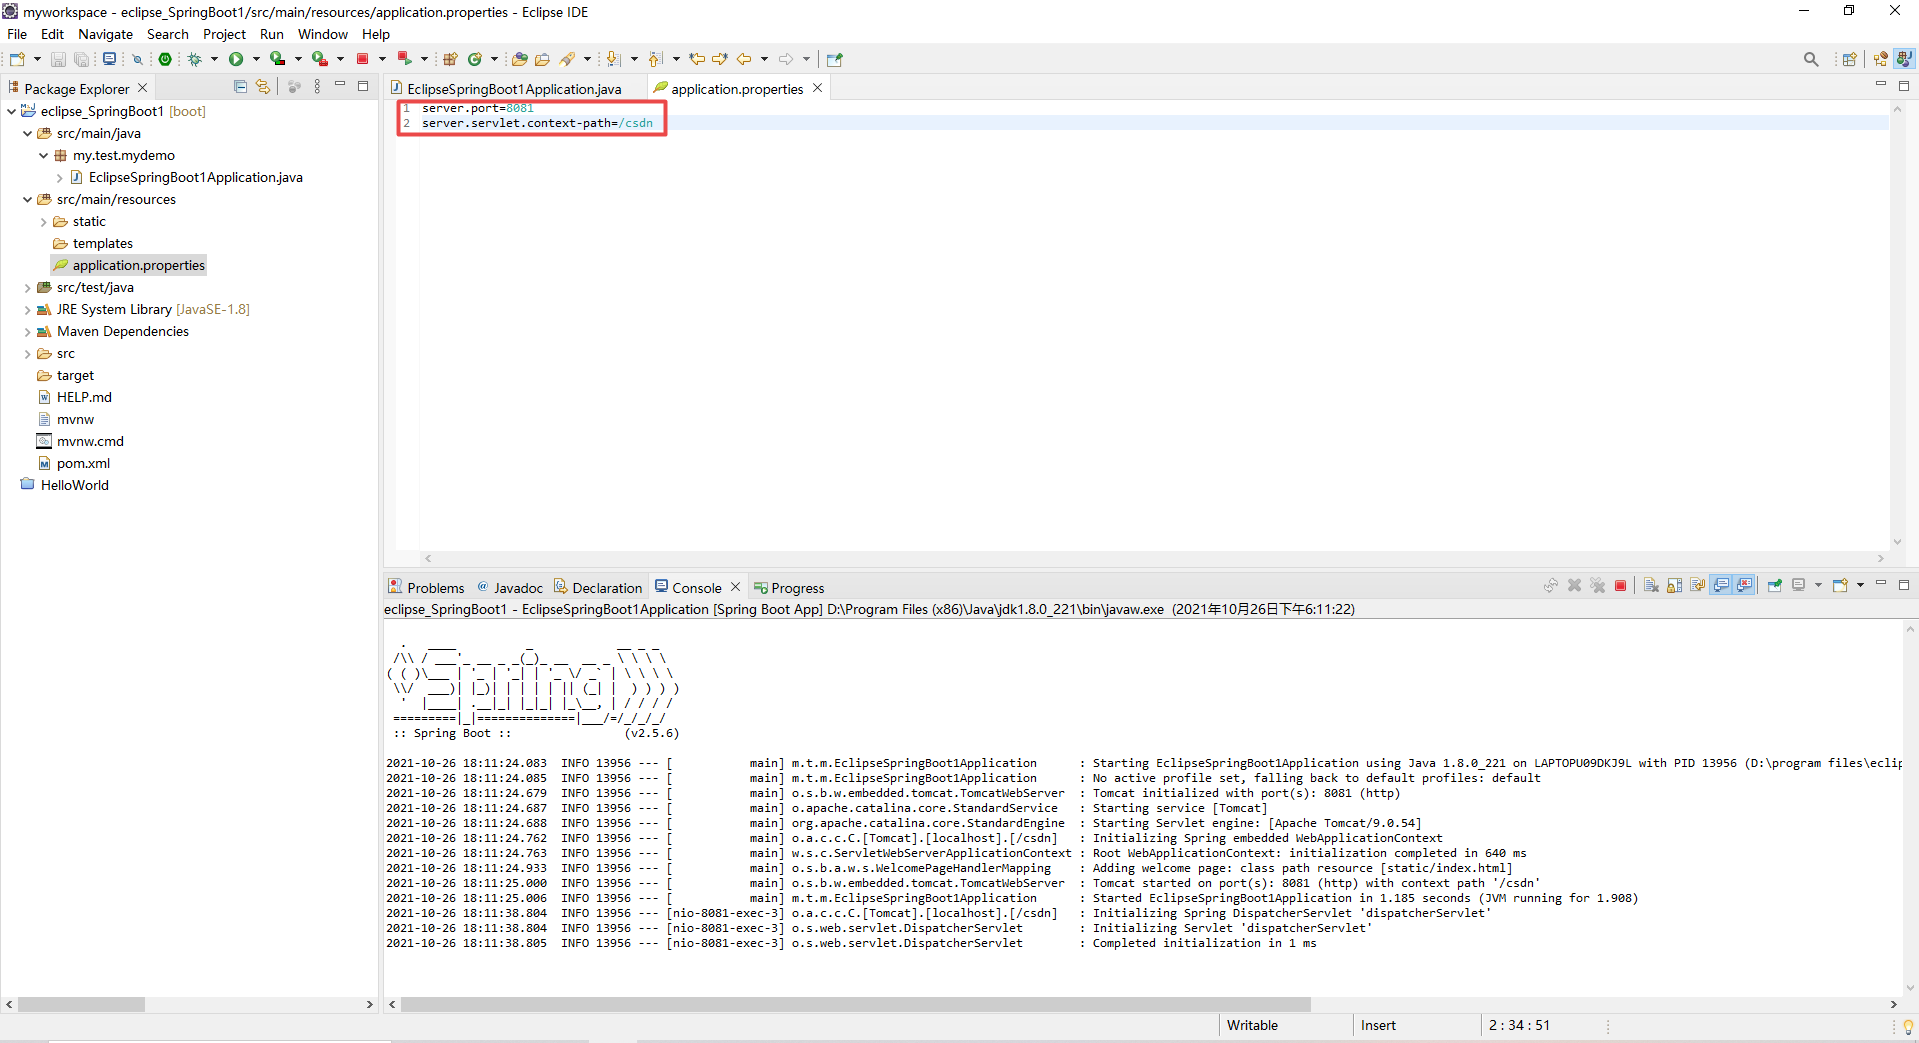Click the Previous Annotation arrow icon

(655, 59)
